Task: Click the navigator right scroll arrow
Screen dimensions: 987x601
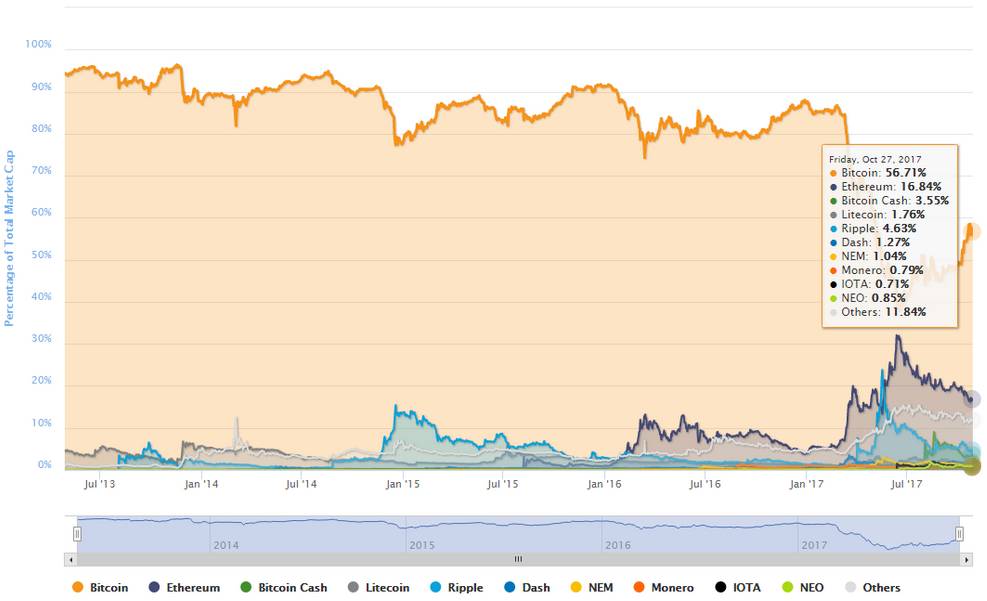Action: (x=966, y=559)
